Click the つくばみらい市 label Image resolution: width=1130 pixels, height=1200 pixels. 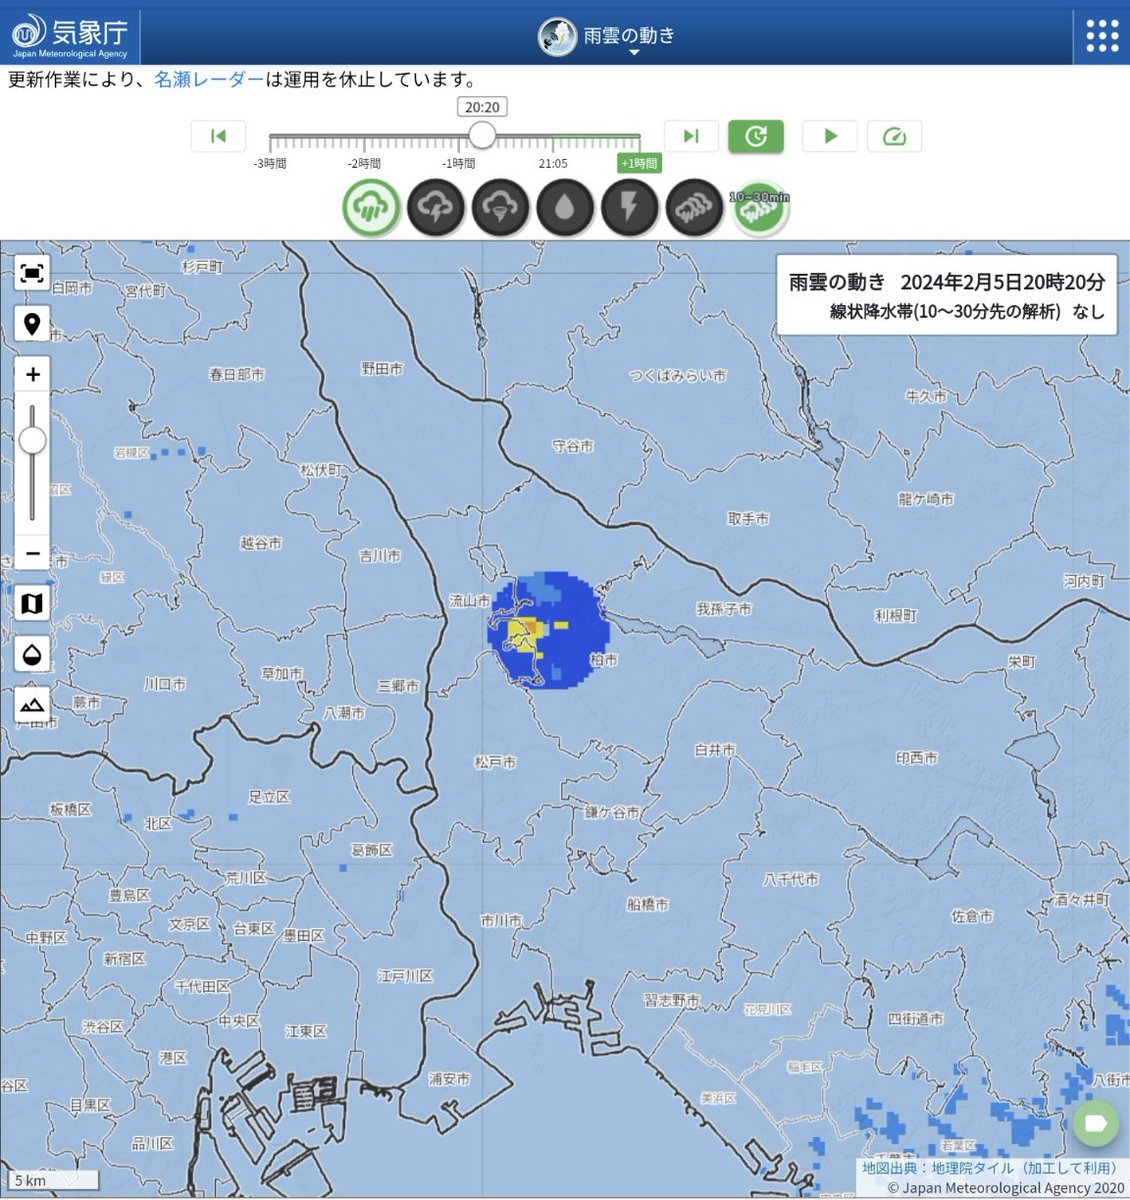coord(677,376)
